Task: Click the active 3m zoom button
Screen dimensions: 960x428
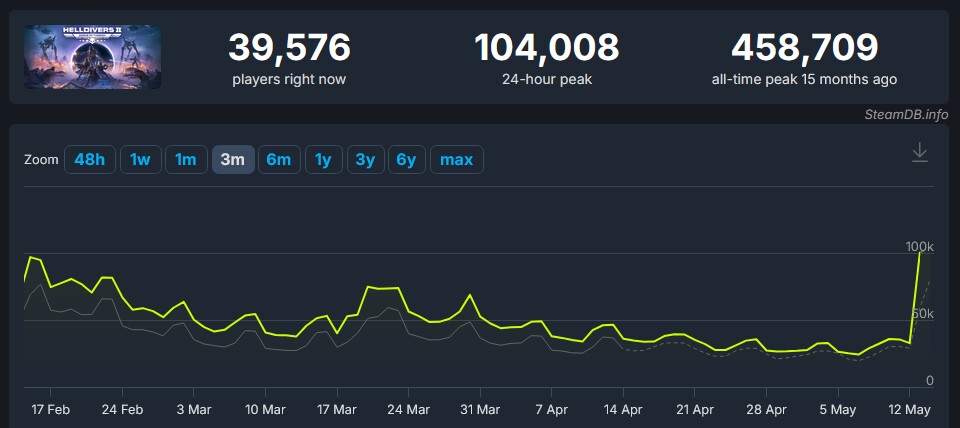Action: coord(232,160)
